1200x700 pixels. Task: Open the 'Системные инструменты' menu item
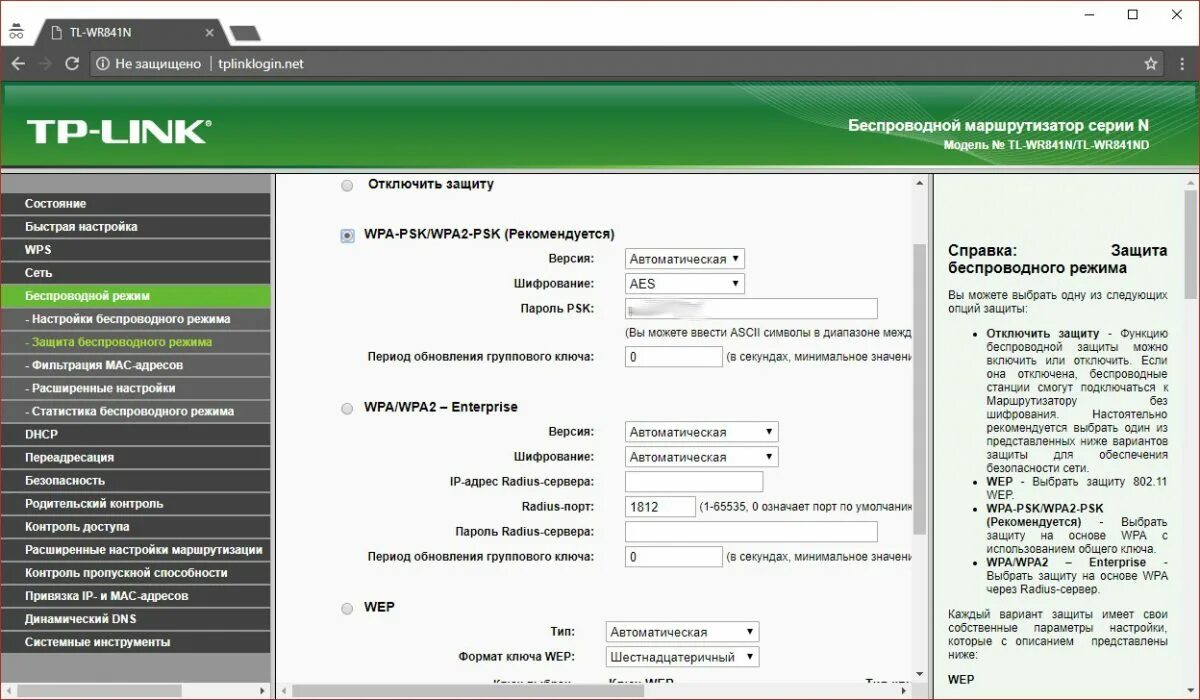(136, 642)
